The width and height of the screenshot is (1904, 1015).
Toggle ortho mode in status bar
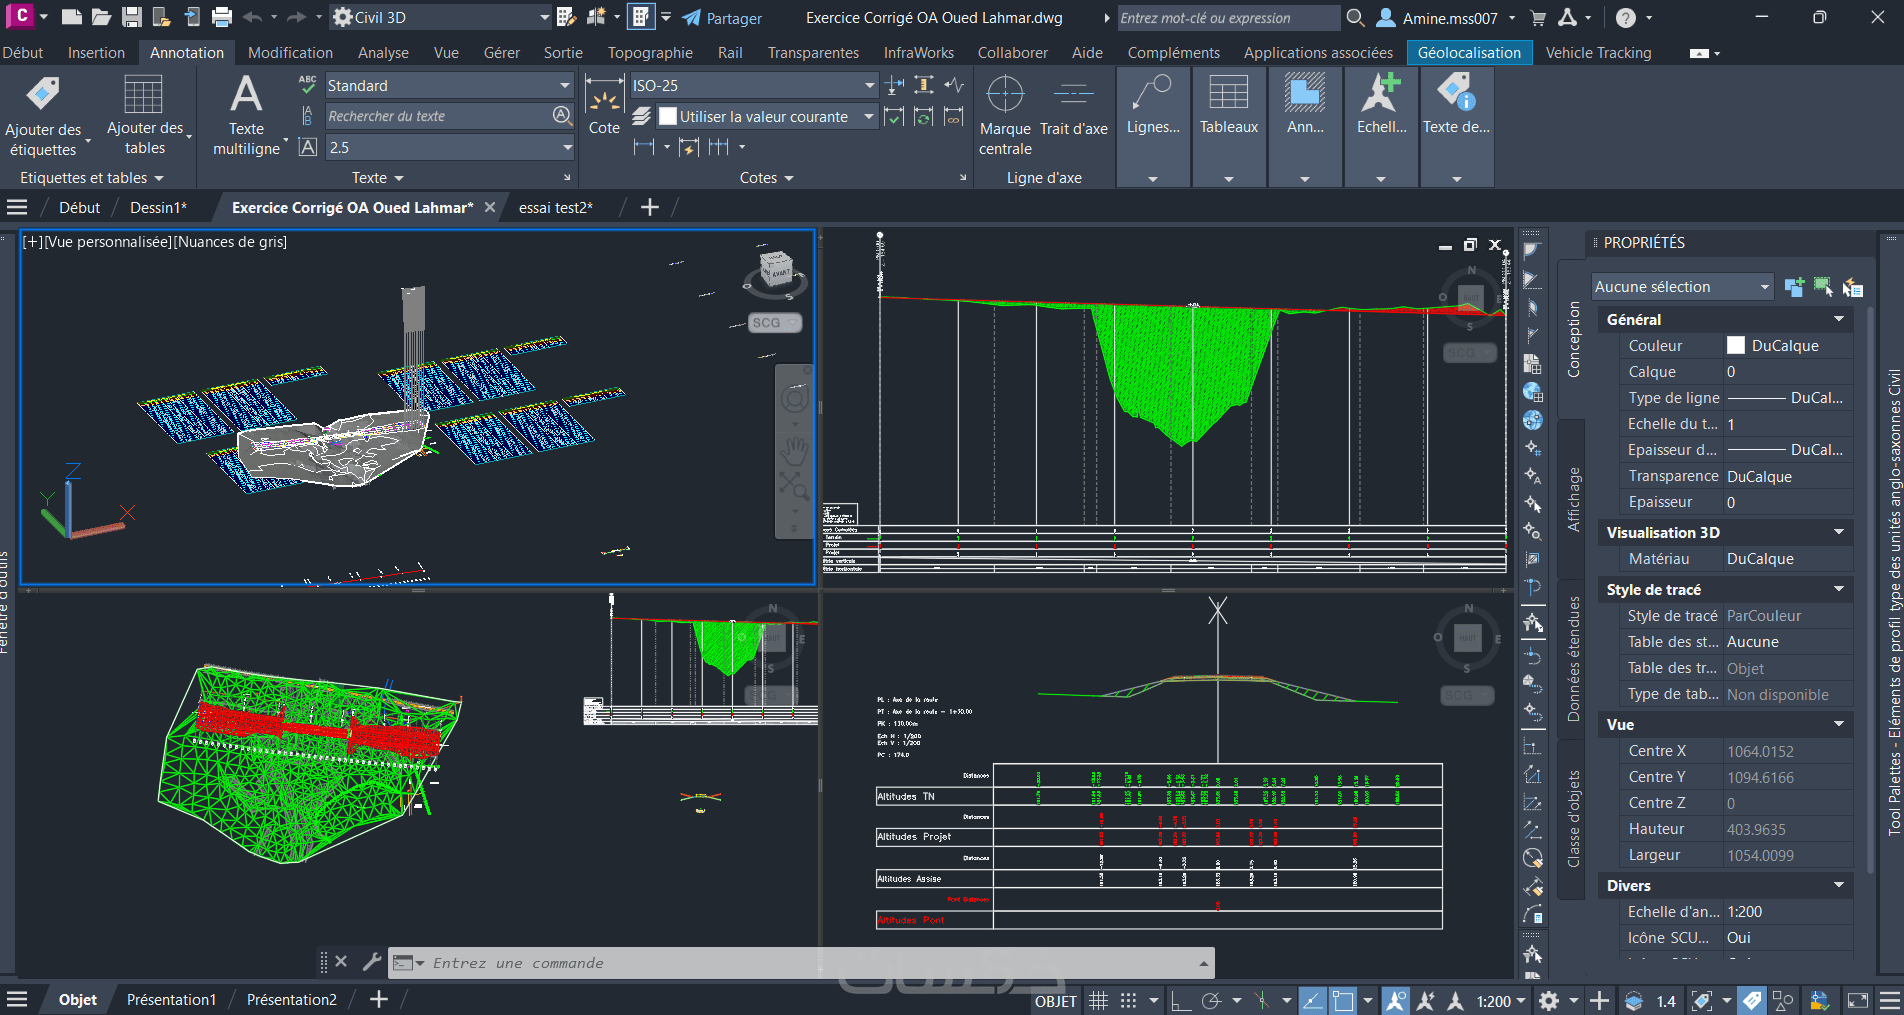pos(1181,1000)
